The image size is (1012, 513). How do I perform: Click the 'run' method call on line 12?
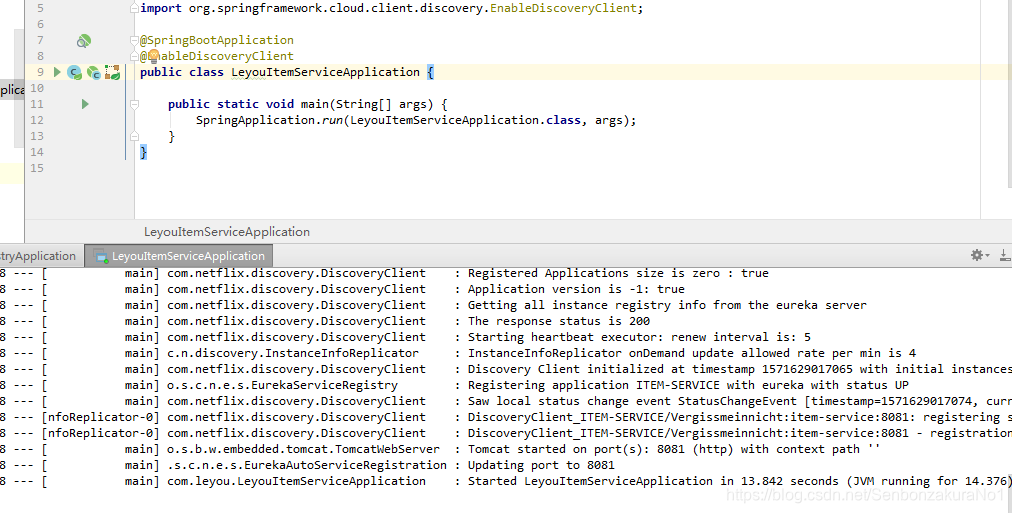click(x=332, y=120)
